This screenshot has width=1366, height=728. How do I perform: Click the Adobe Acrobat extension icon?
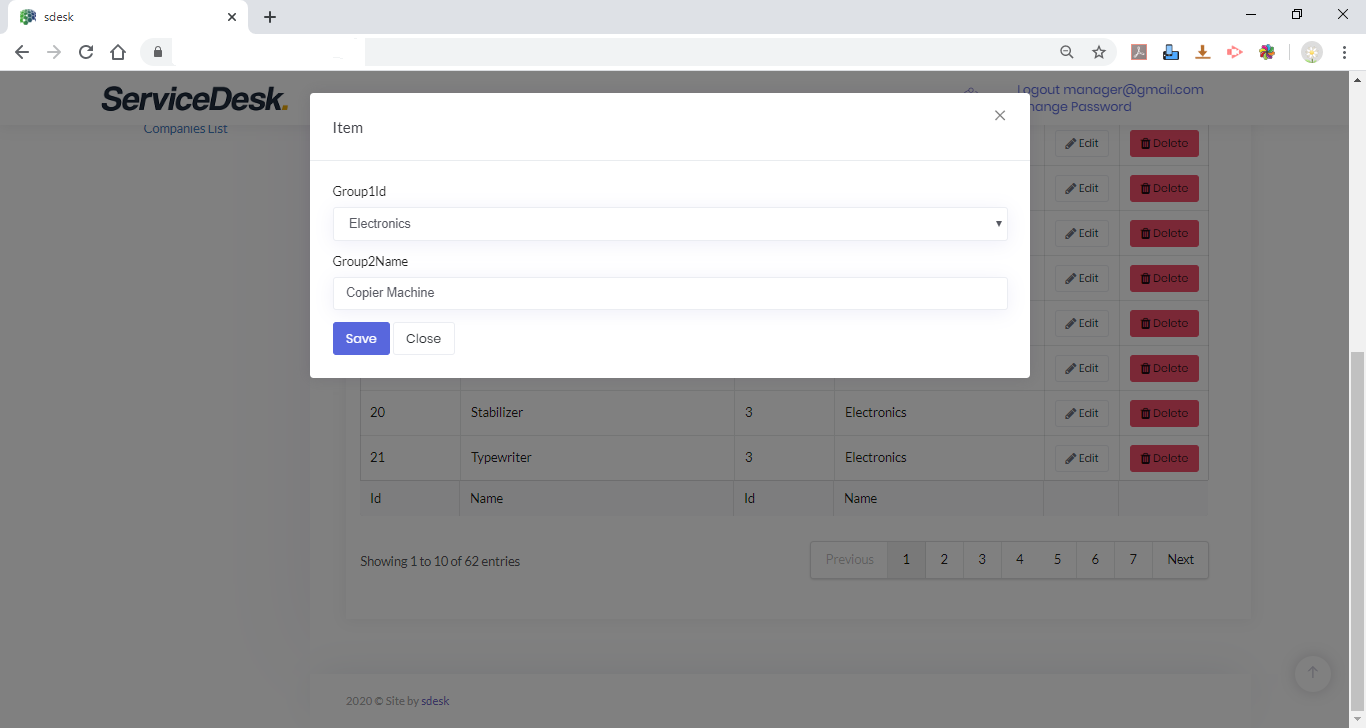[1138, 52]
